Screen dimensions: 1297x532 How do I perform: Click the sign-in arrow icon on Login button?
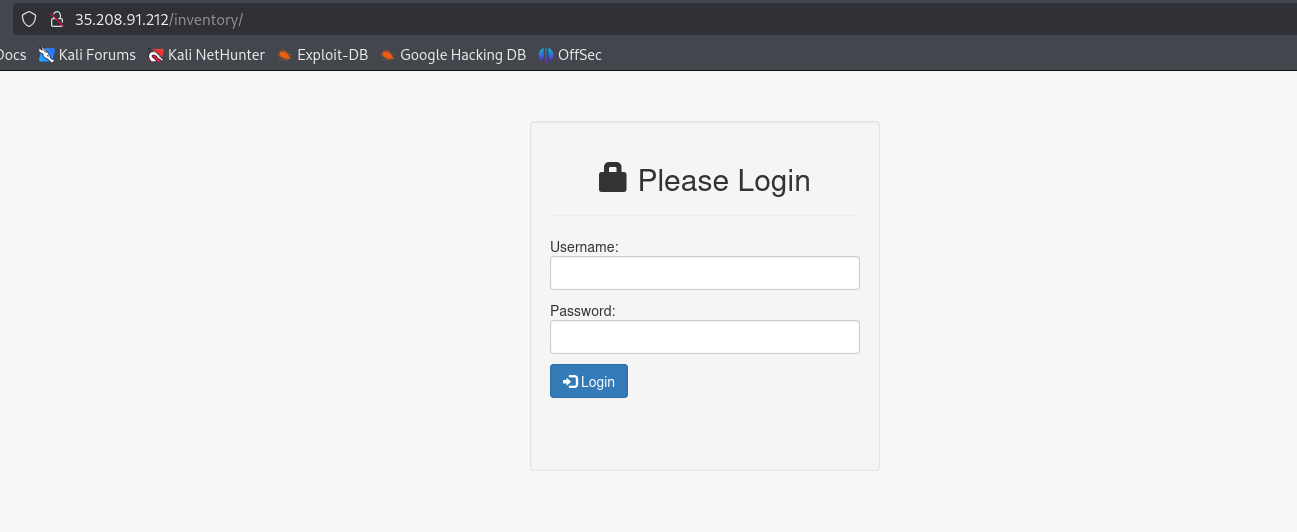(570, 382)
